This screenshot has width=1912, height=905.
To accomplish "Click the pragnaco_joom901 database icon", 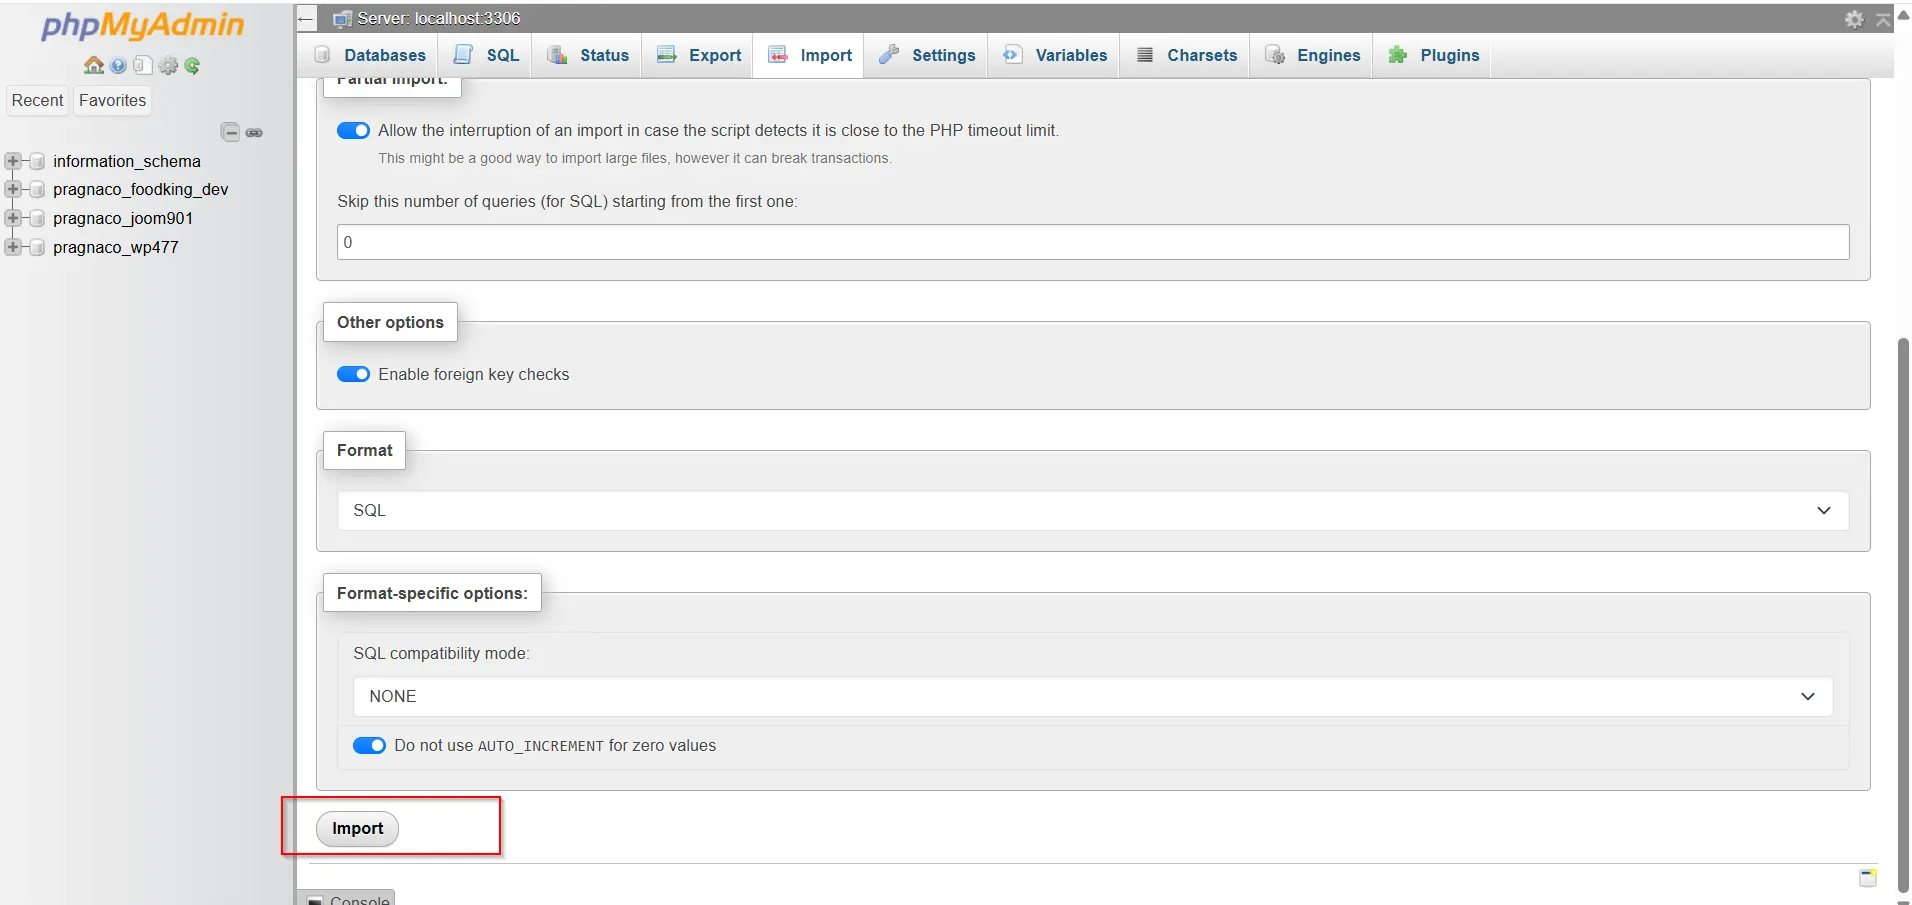I will click(x=37, y=218).
